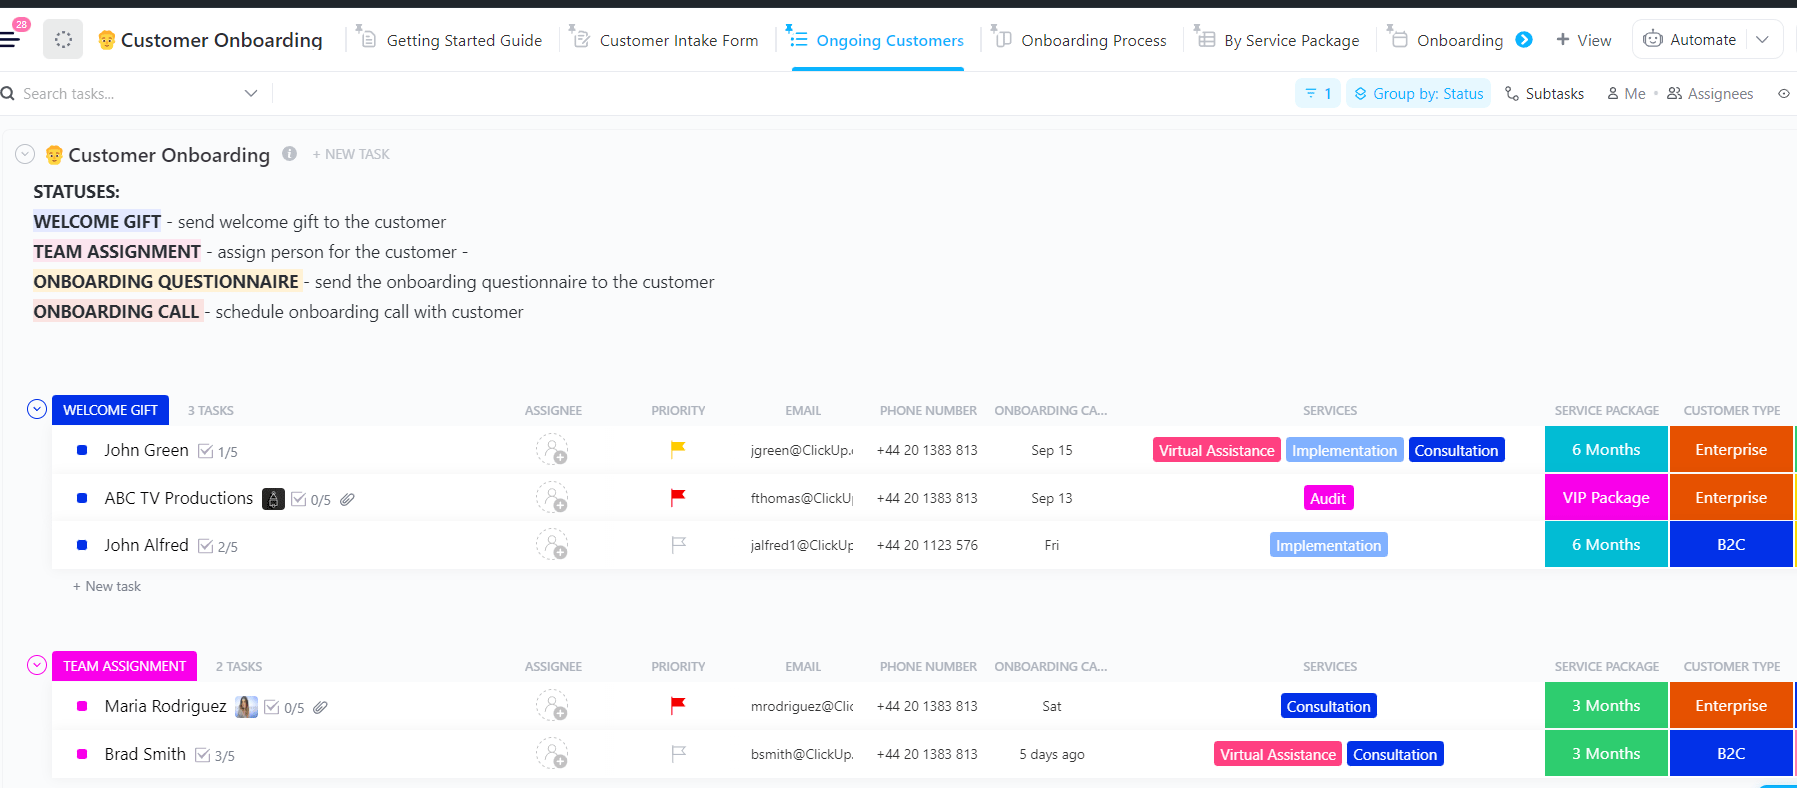Change John Alfred's B2C customer type
Screen dimensions: 1797x788
pos(1731,545)
